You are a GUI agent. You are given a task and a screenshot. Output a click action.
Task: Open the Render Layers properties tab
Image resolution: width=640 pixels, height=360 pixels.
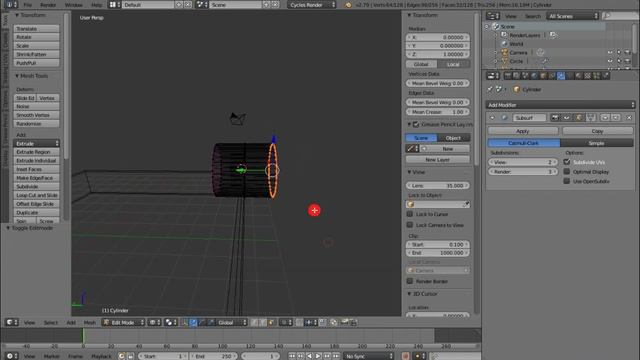pyautogui.click(x=516, y=76)
